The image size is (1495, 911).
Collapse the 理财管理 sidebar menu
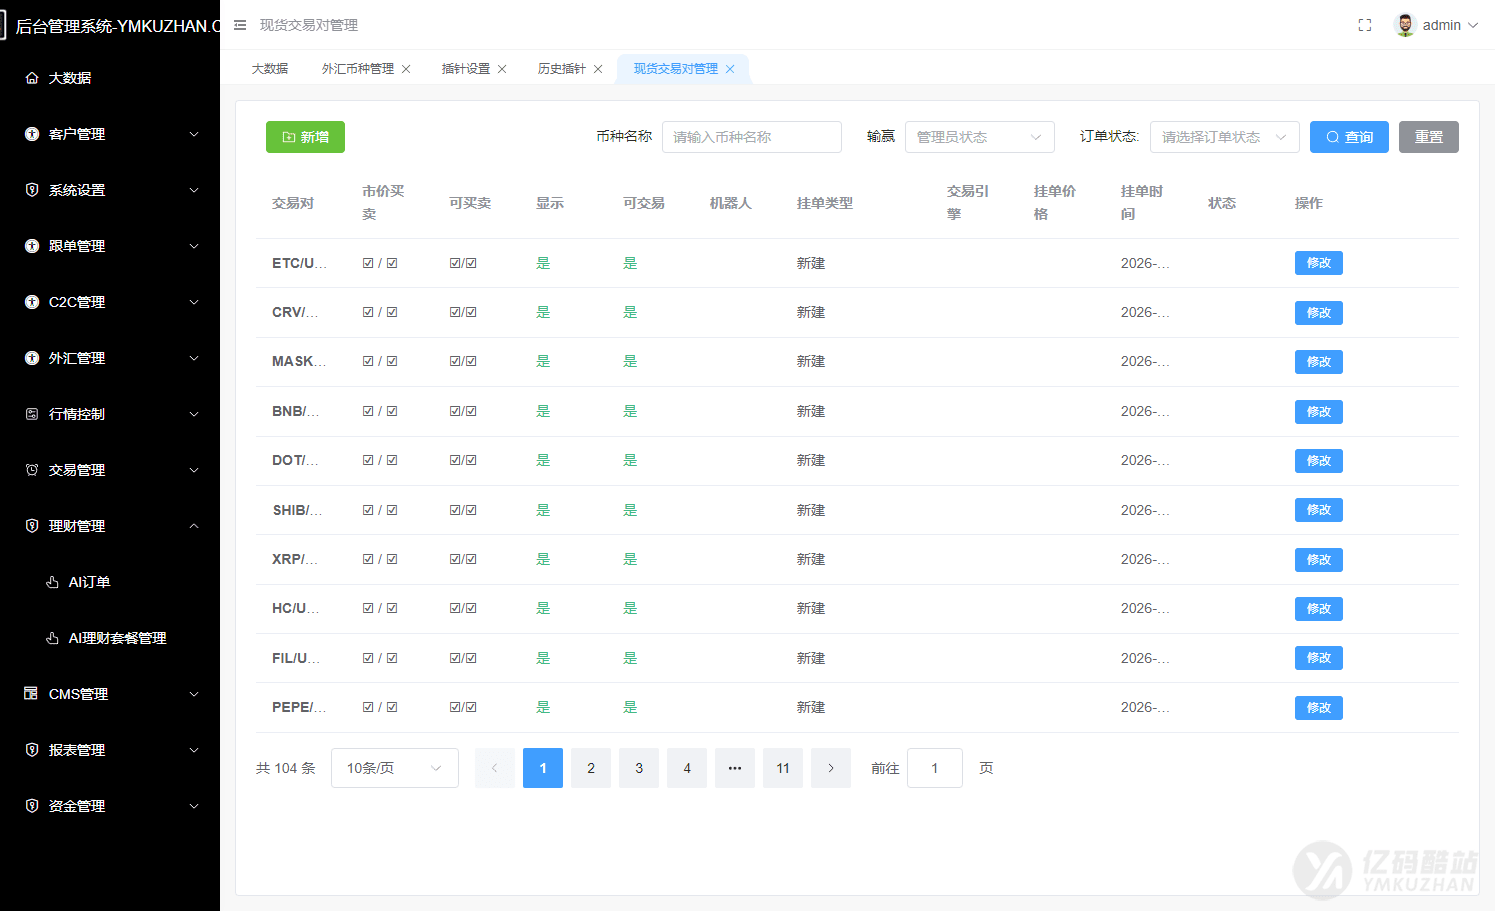click(194, 526)
